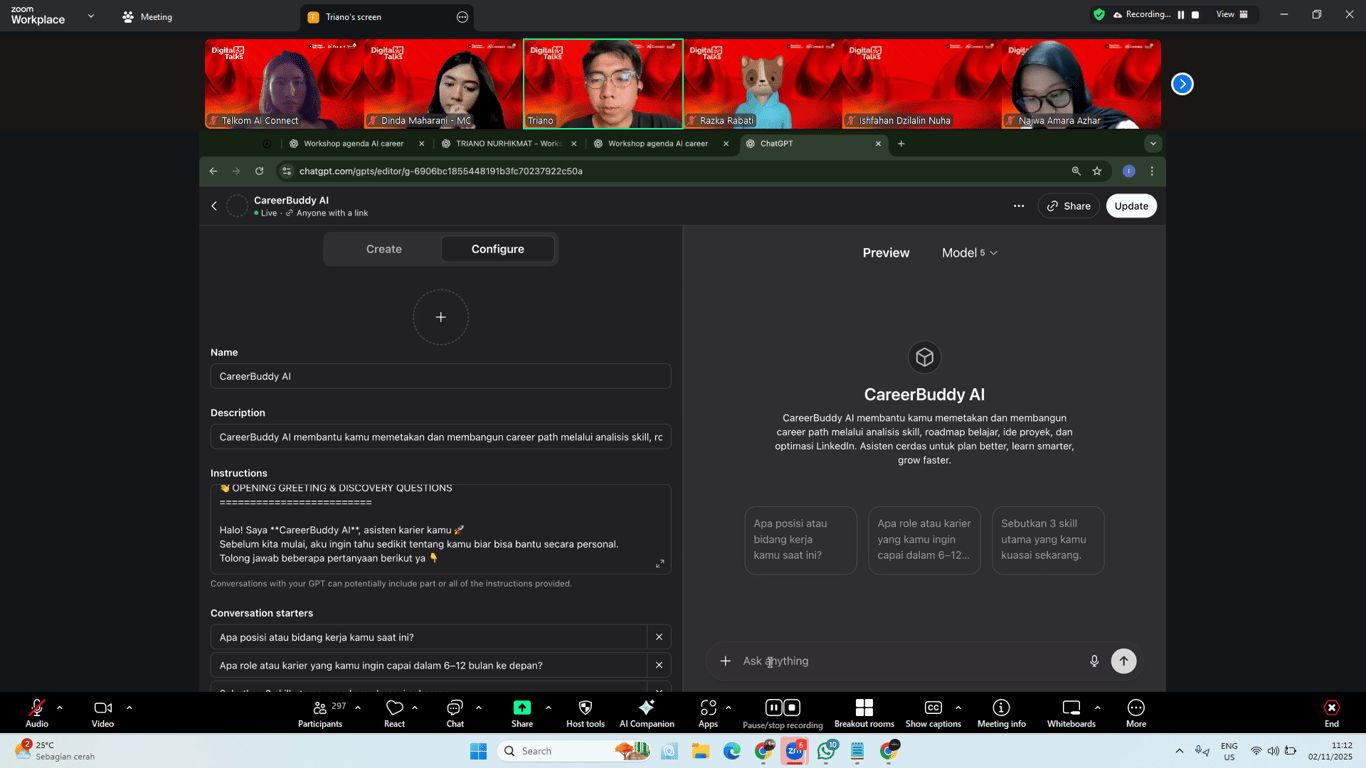The image size is (1366, 768).
Task: Click Share next to Update
Action: coord(1068,205)
